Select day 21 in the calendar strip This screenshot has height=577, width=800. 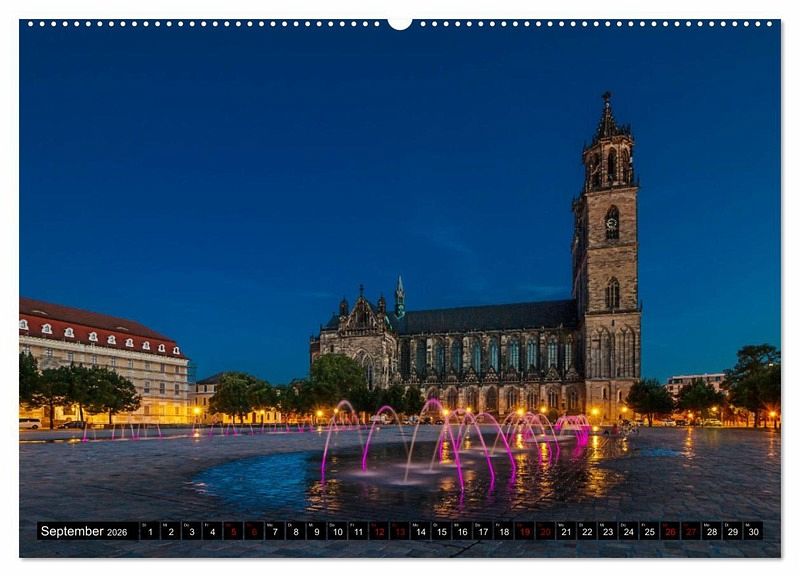click(566, 531)
